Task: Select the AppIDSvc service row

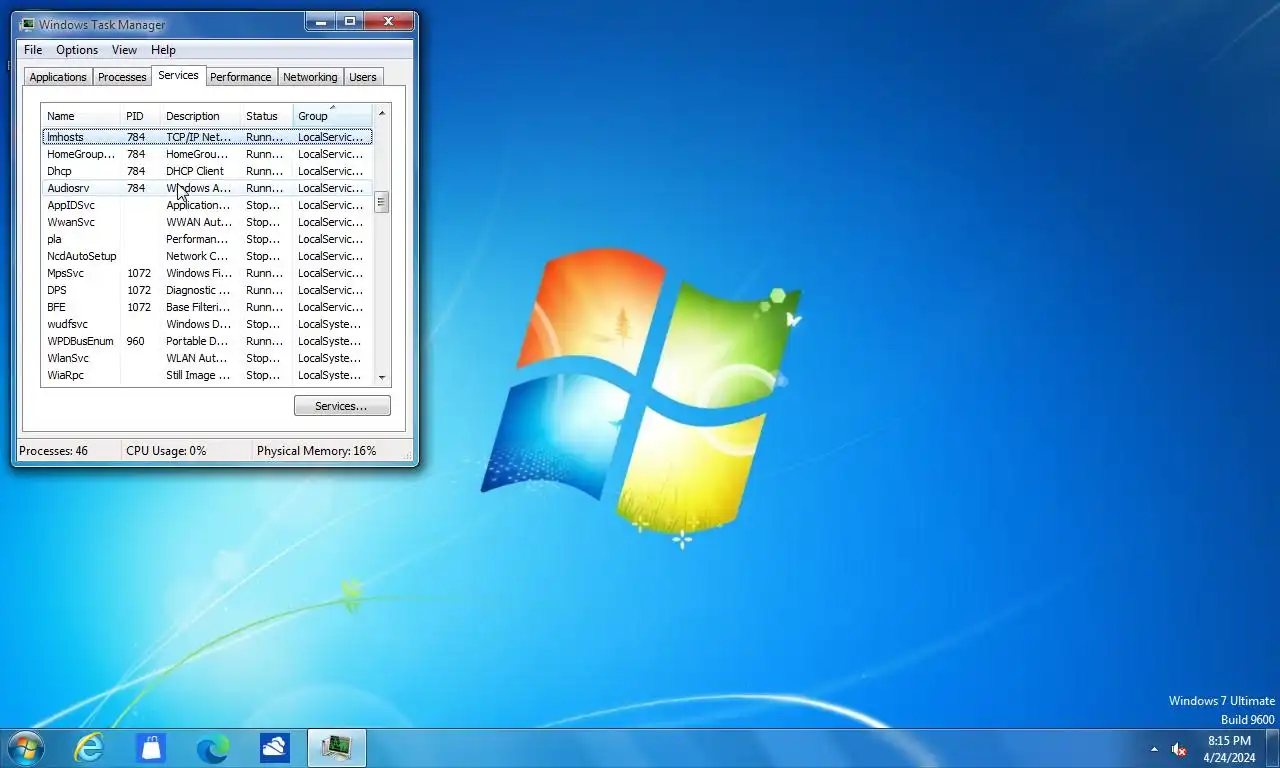Action: (207, 205)
